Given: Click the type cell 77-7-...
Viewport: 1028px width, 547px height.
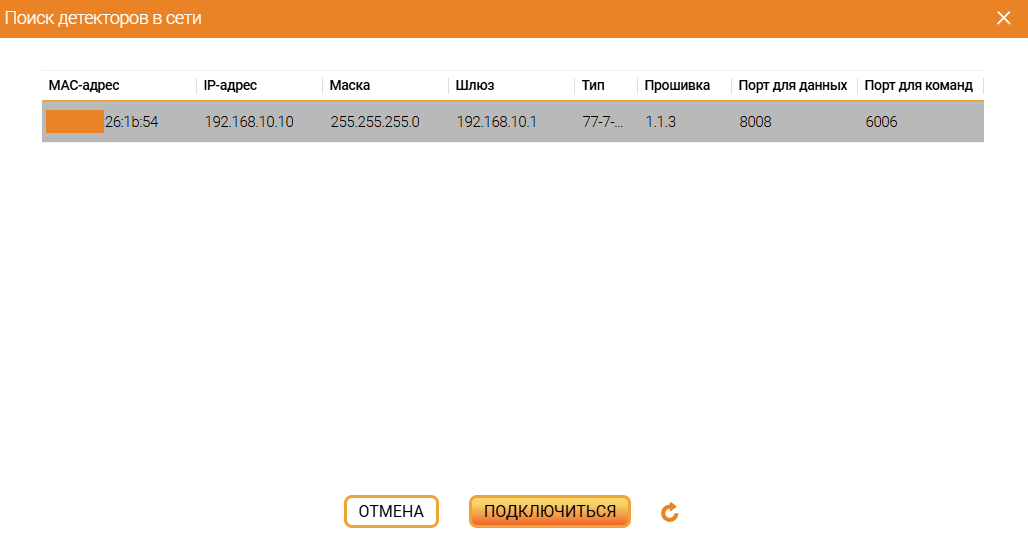Looking at the screenshot, I should pyautogui.click(x=603, y=122).
